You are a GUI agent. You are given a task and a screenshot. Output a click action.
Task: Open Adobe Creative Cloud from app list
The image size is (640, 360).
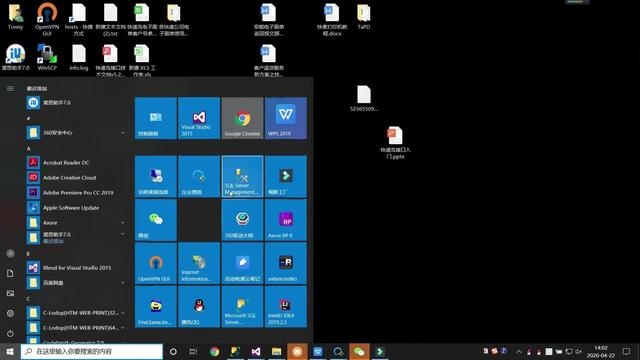click(x=76, y=178)
